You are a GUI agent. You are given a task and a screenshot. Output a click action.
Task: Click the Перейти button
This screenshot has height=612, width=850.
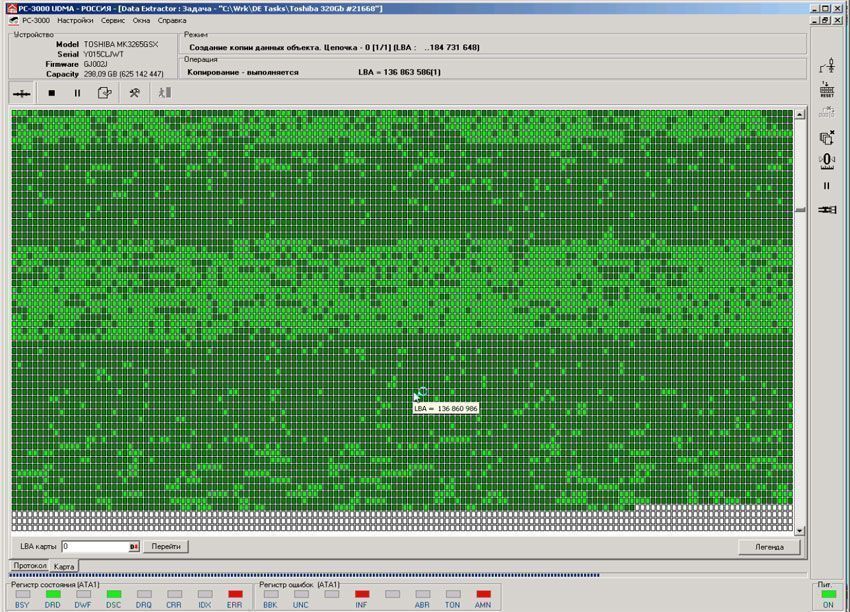(x=166, y=547)
